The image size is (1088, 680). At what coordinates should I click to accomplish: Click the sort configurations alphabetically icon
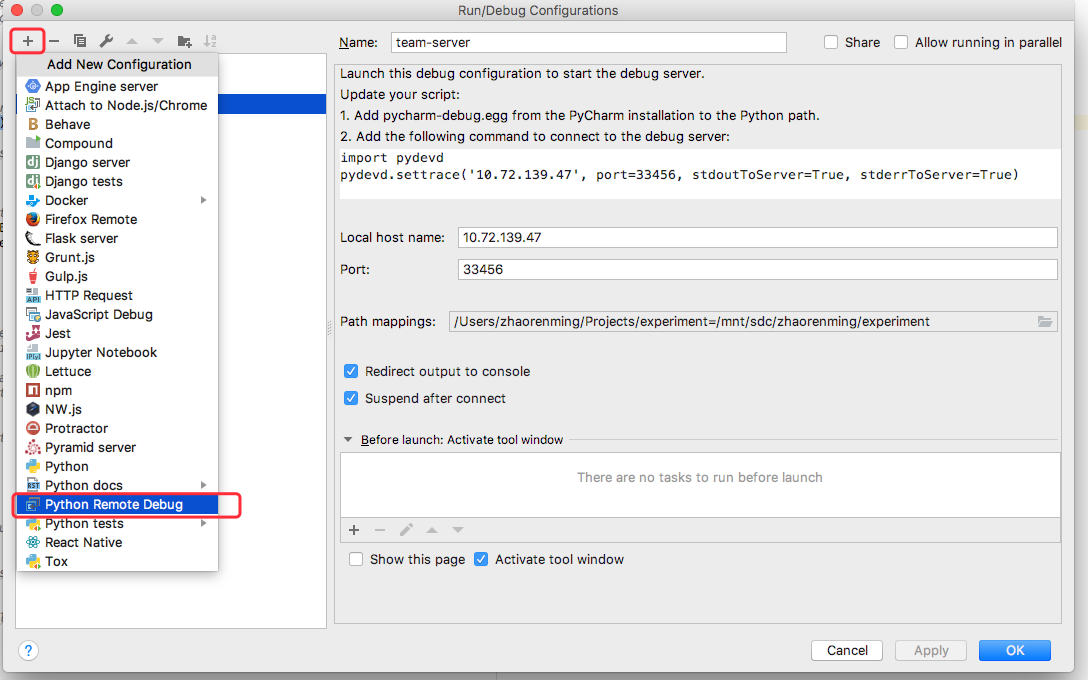pyautogui.click(x=210, y=41)
